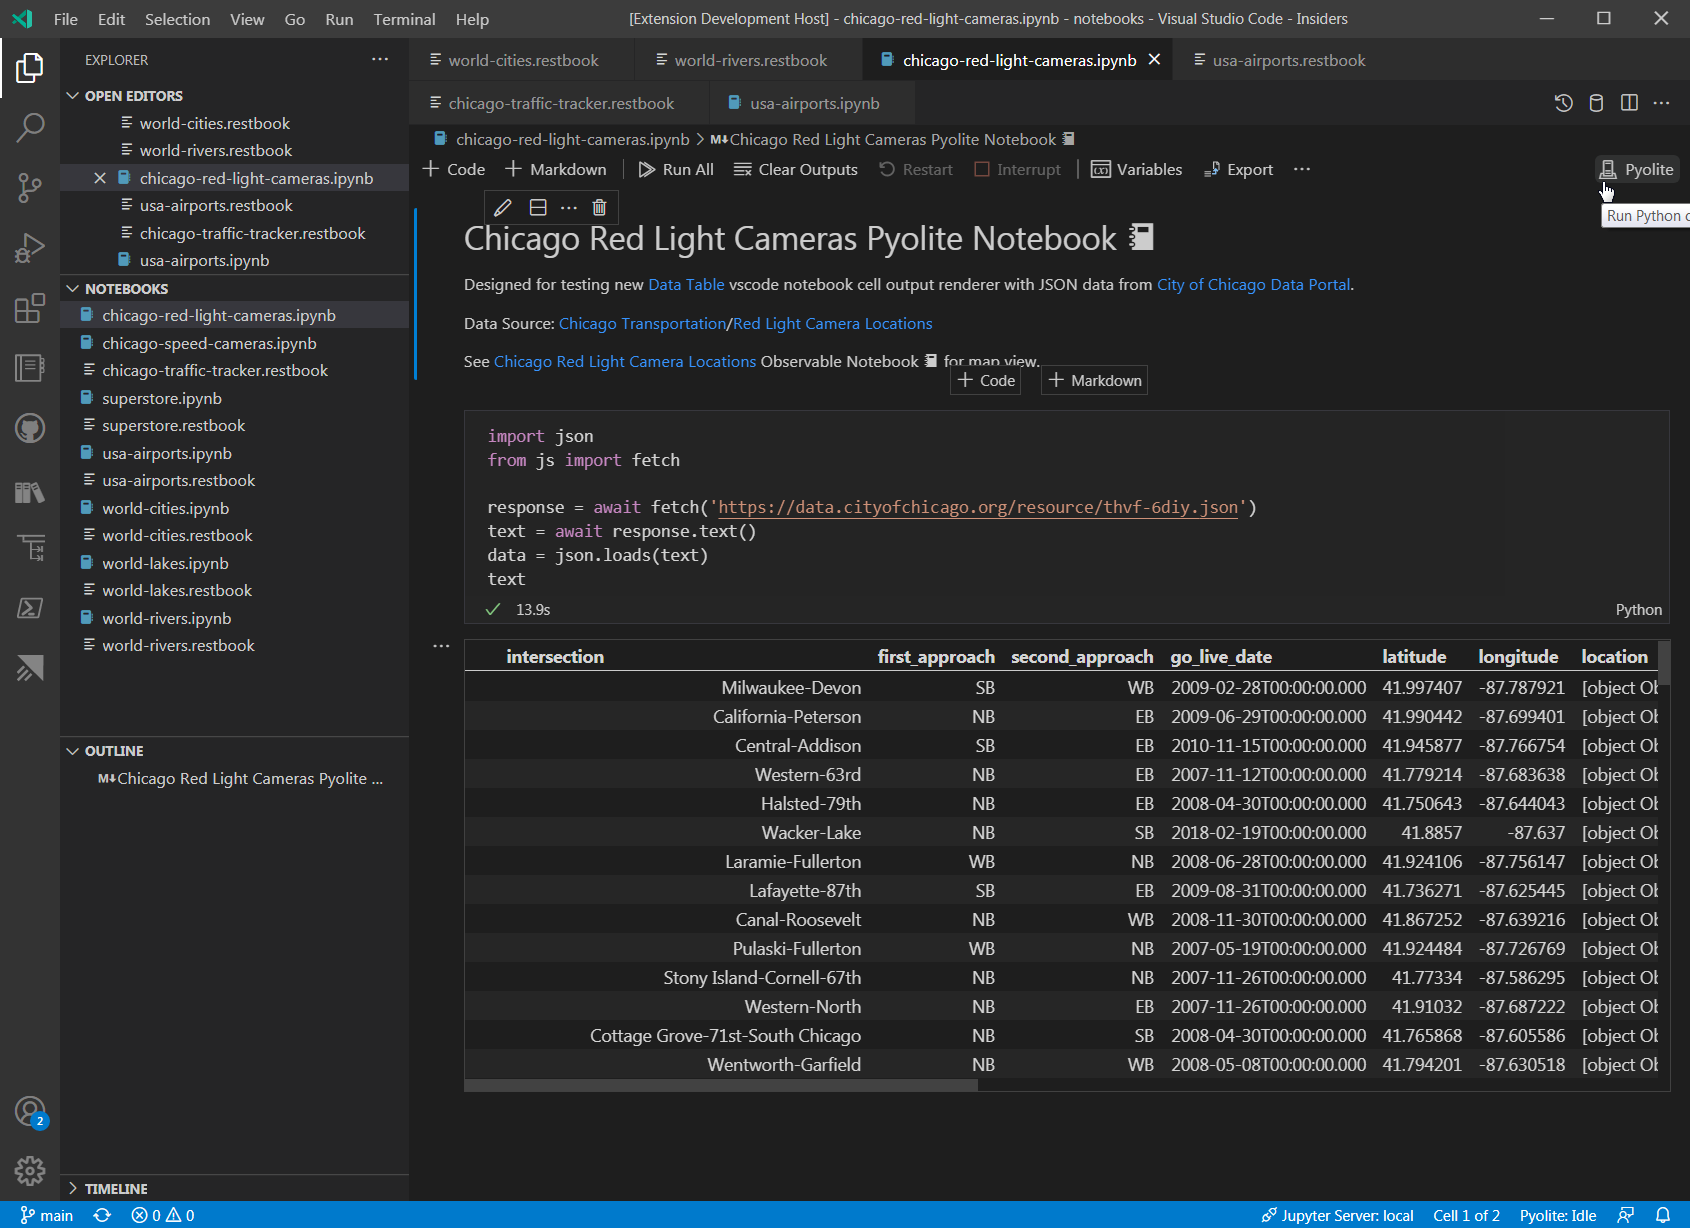
Task: Open the Extensions view
Action: click(x=30, y=308)
